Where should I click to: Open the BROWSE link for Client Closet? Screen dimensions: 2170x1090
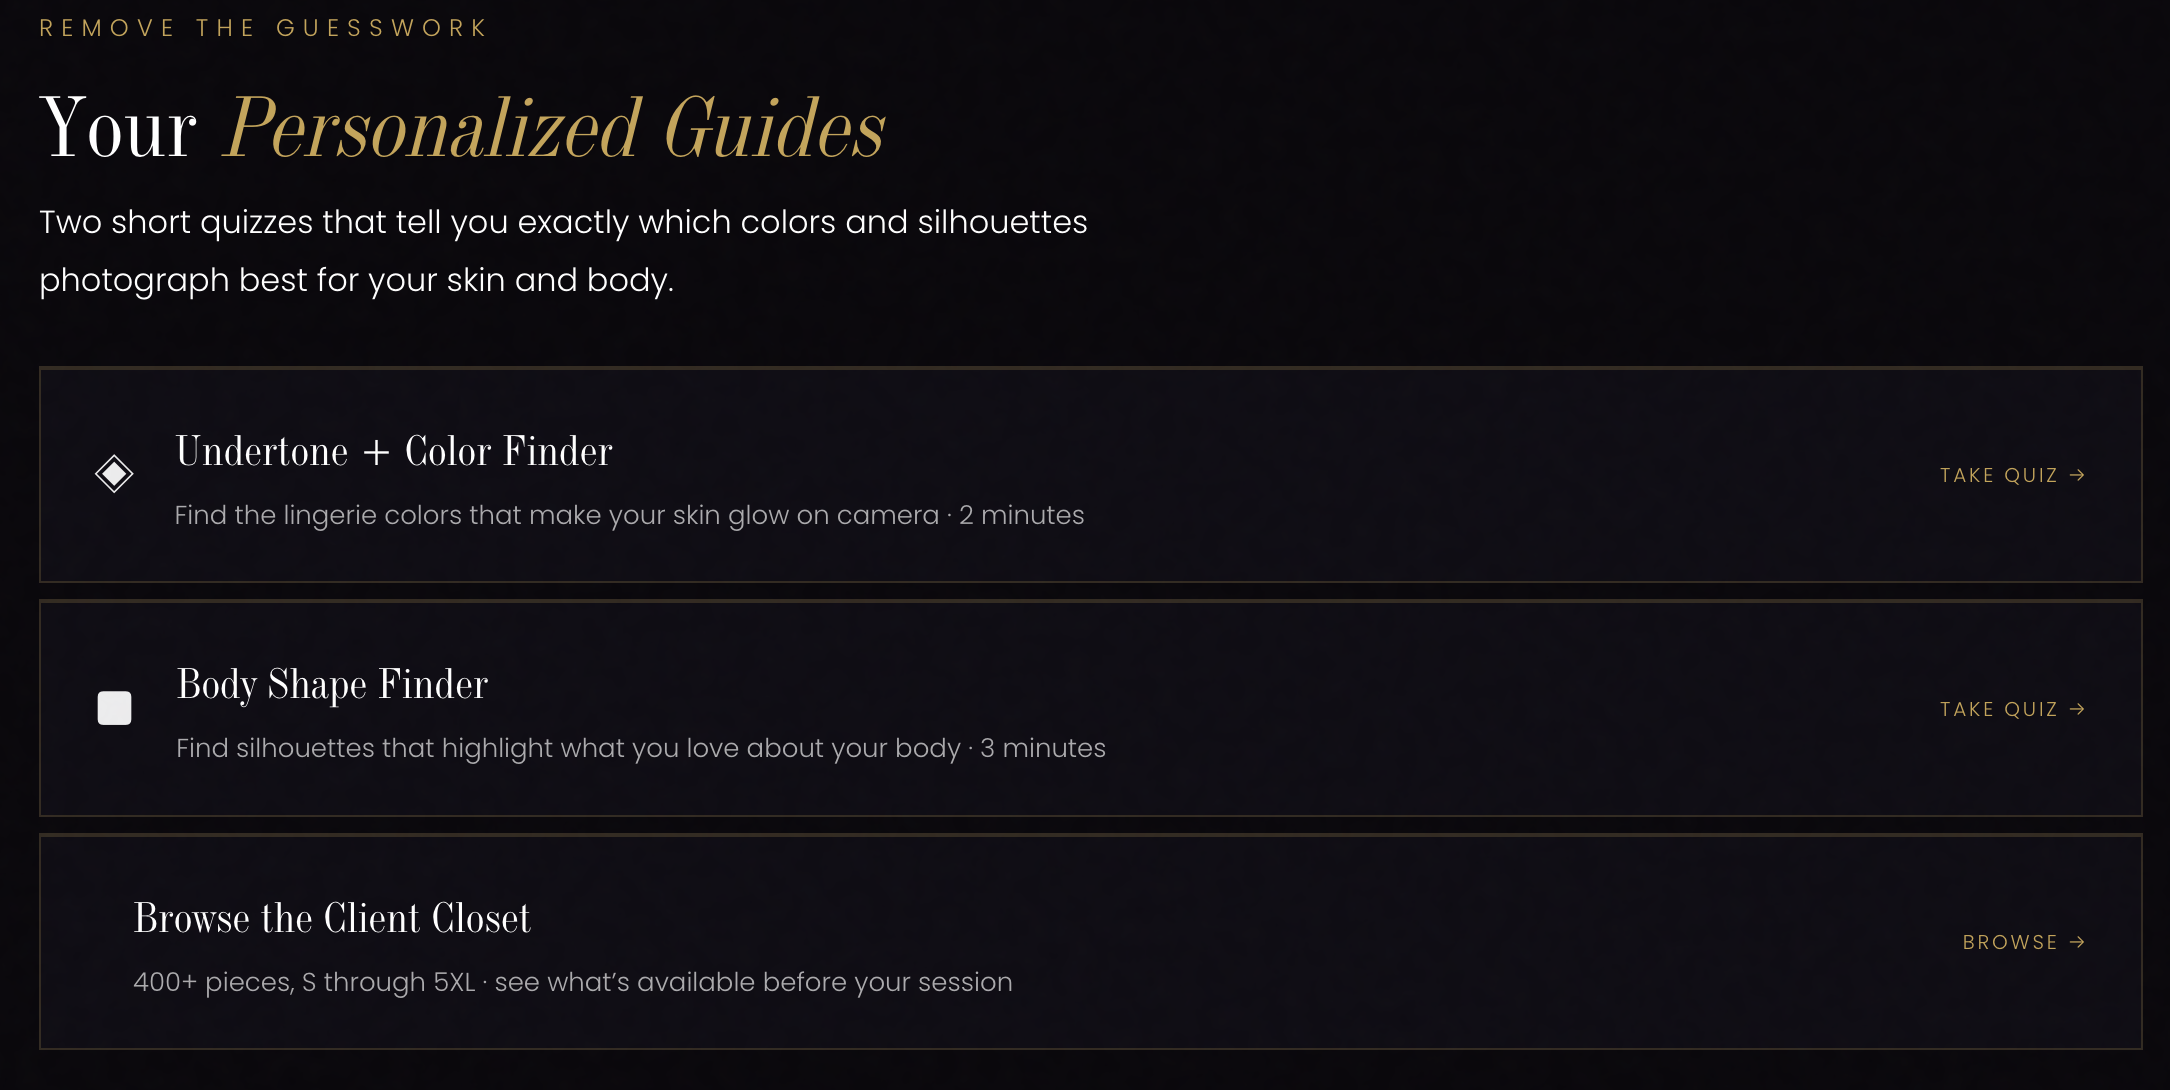pos(2024,942)
